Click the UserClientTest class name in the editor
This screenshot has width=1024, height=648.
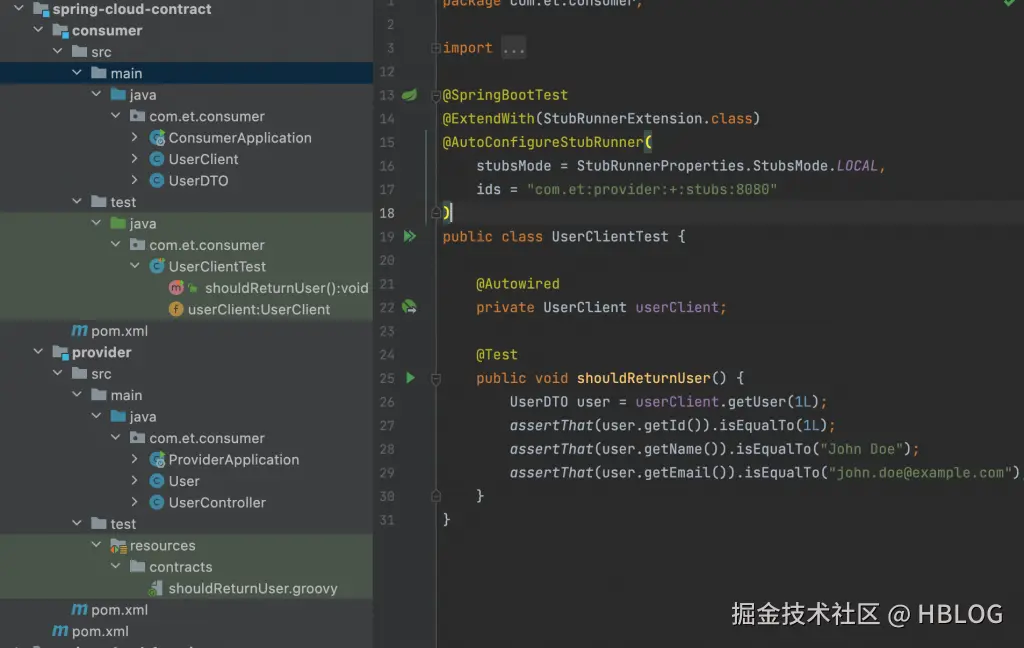[610, 236]
